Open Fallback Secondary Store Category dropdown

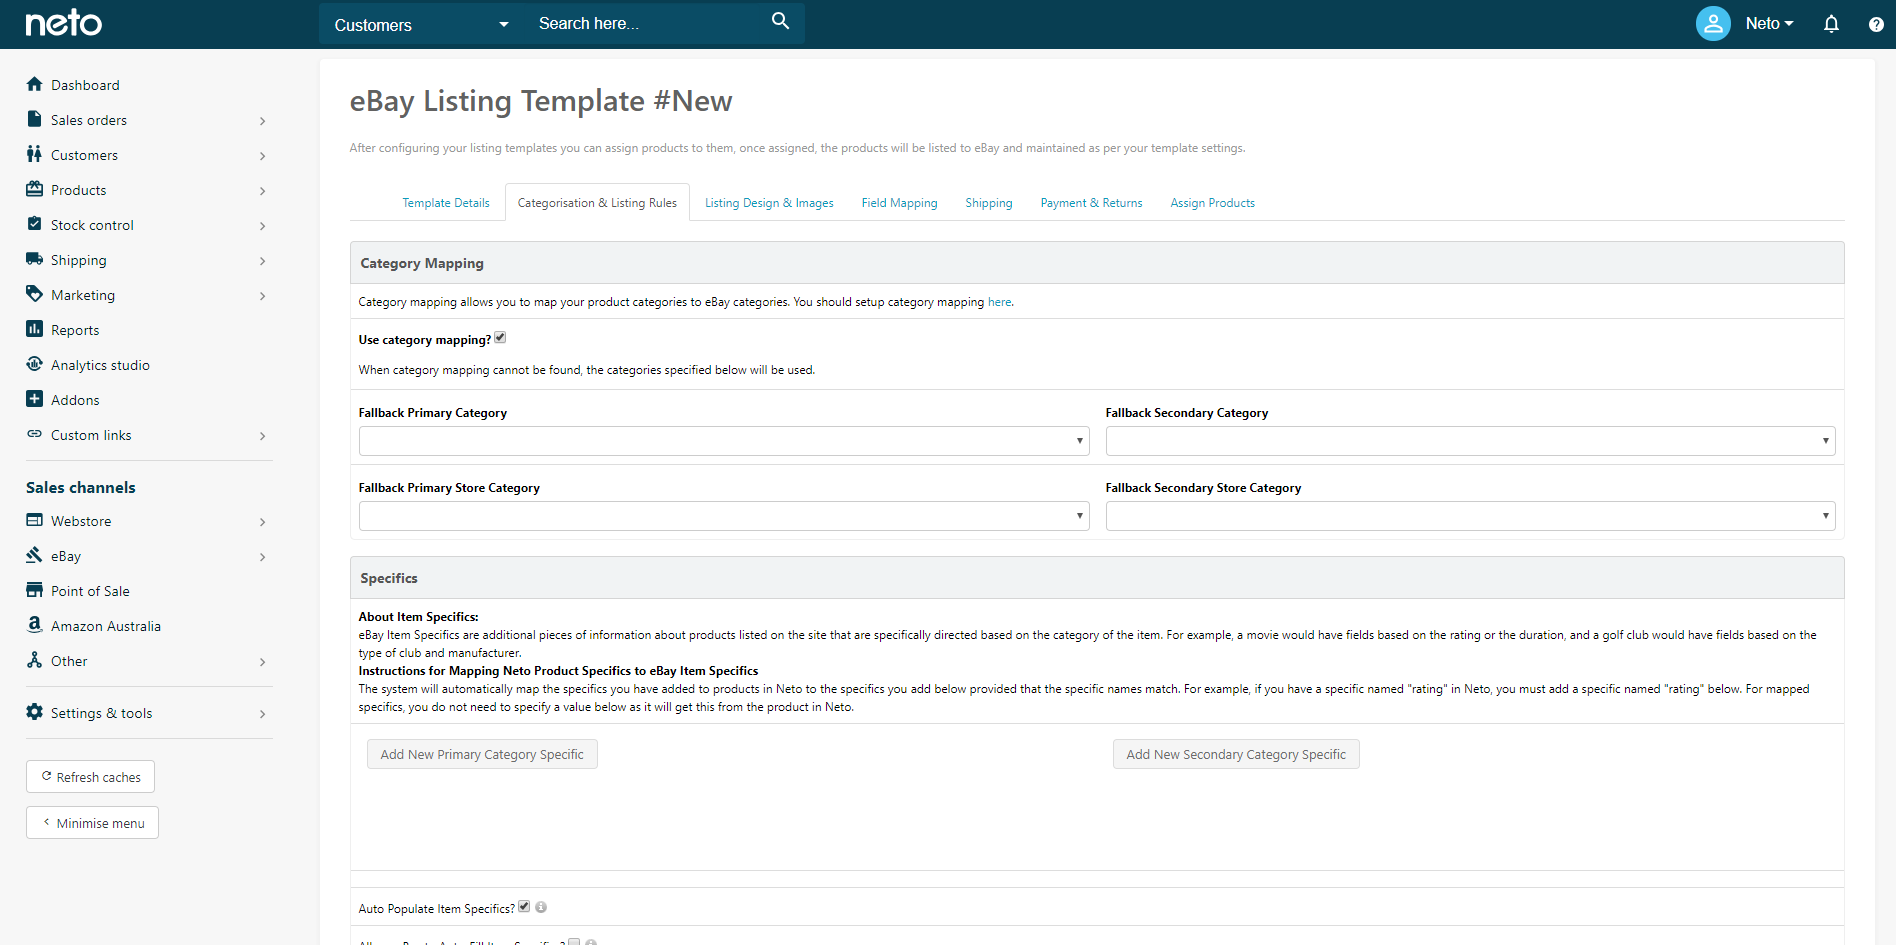click(1470, 516)
